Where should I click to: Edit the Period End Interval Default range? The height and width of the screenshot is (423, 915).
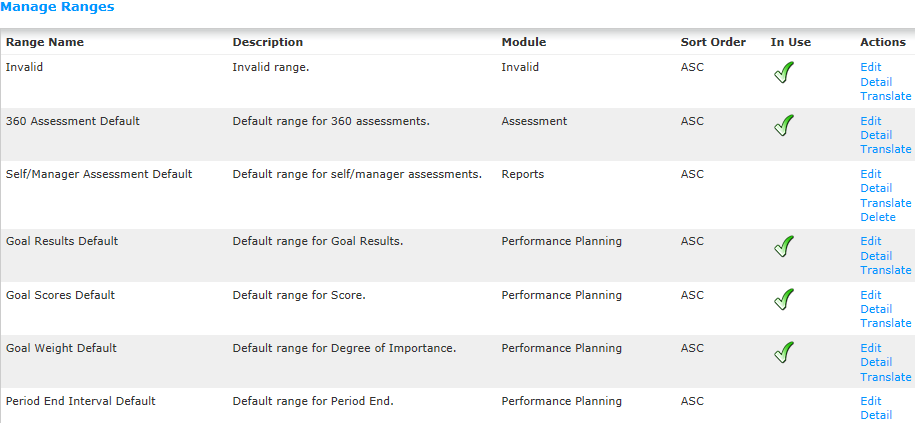(x=871, y=401)
